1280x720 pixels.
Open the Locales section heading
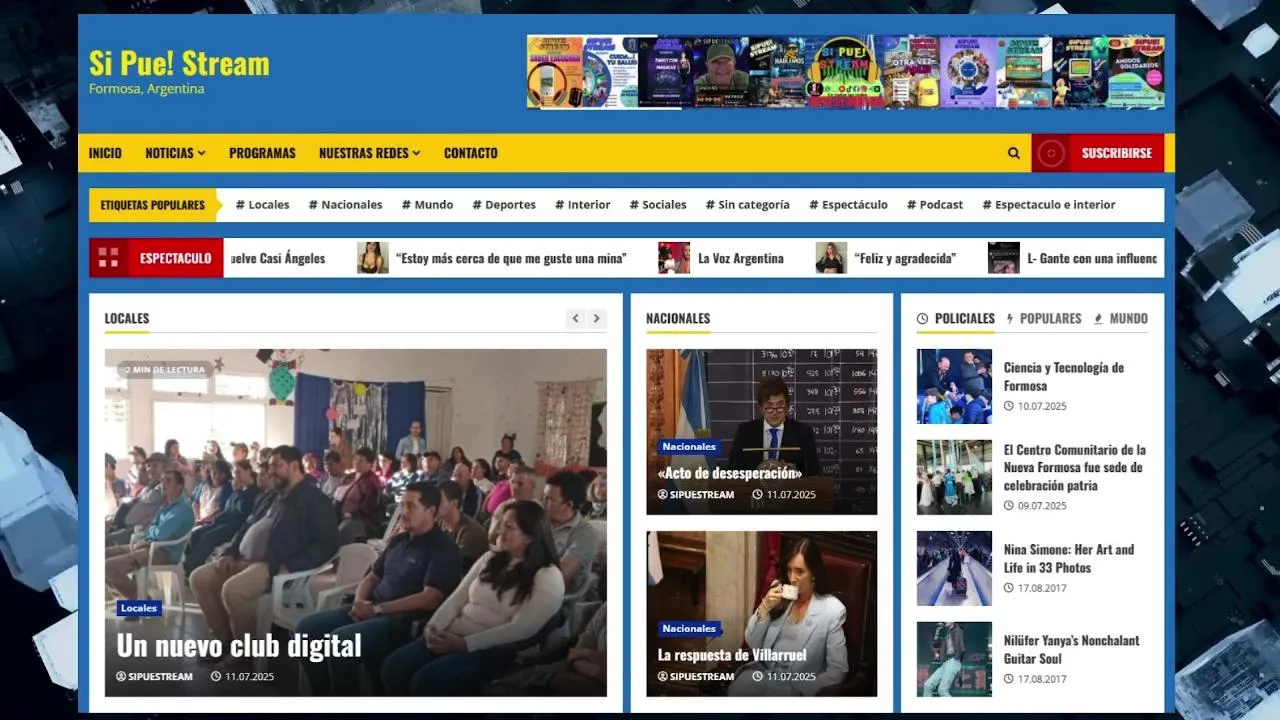point(127,319)
